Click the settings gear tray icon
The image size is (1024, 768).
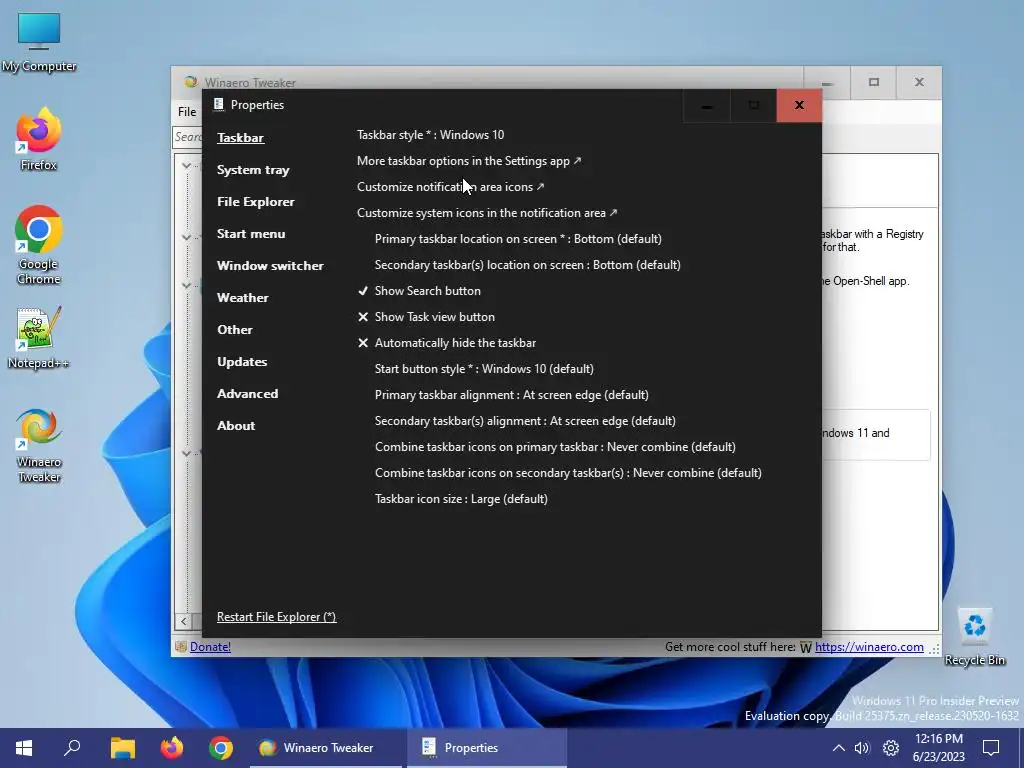(x=891, y=748)
